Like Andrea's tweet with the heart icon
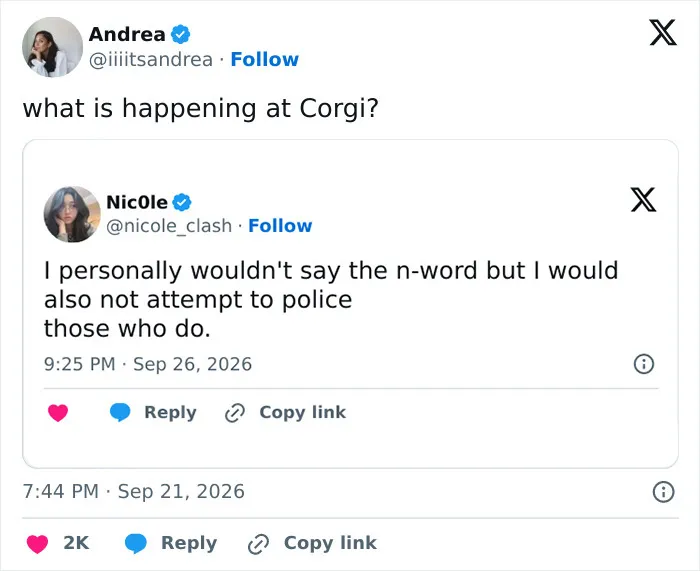 pyautogui.click(x=38, y=544)
